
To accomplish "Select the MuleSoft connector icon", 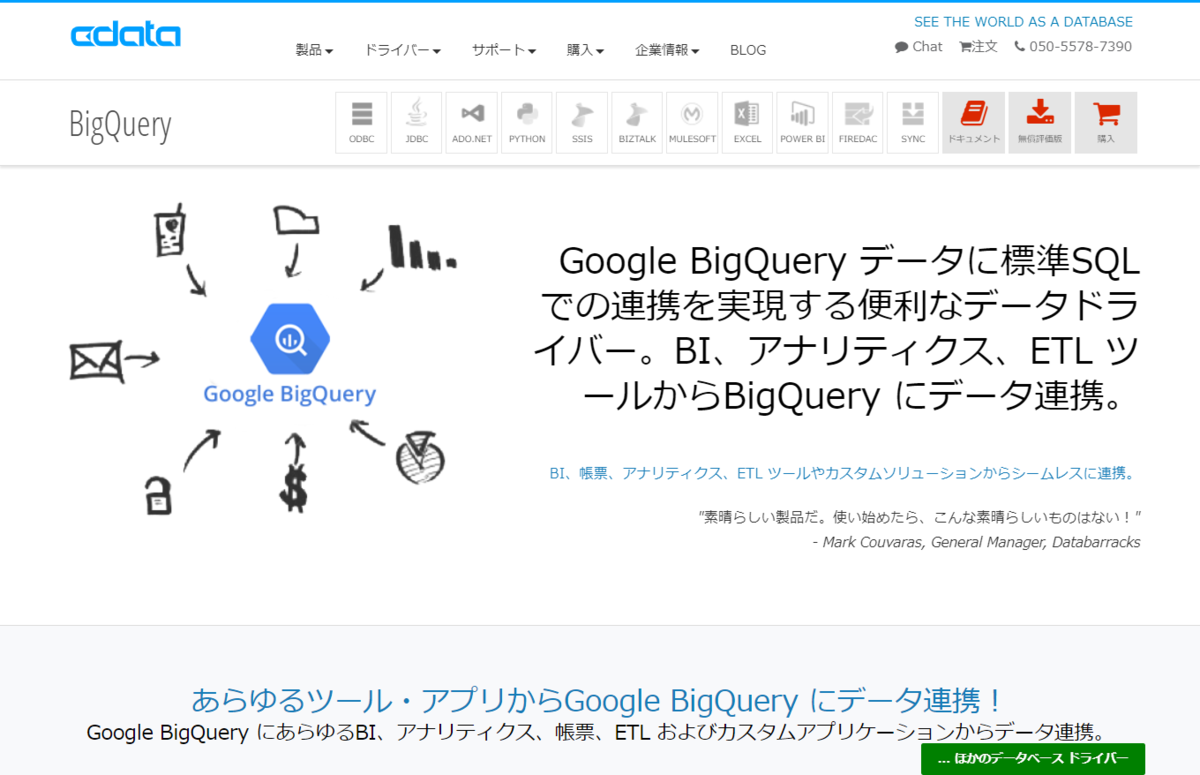I will (692, 122).
